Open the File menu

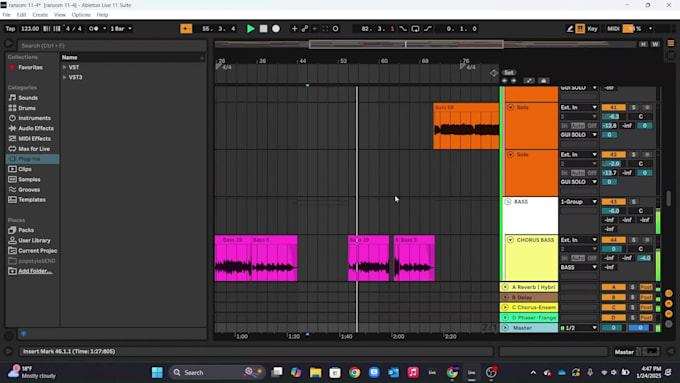[7, 15]
